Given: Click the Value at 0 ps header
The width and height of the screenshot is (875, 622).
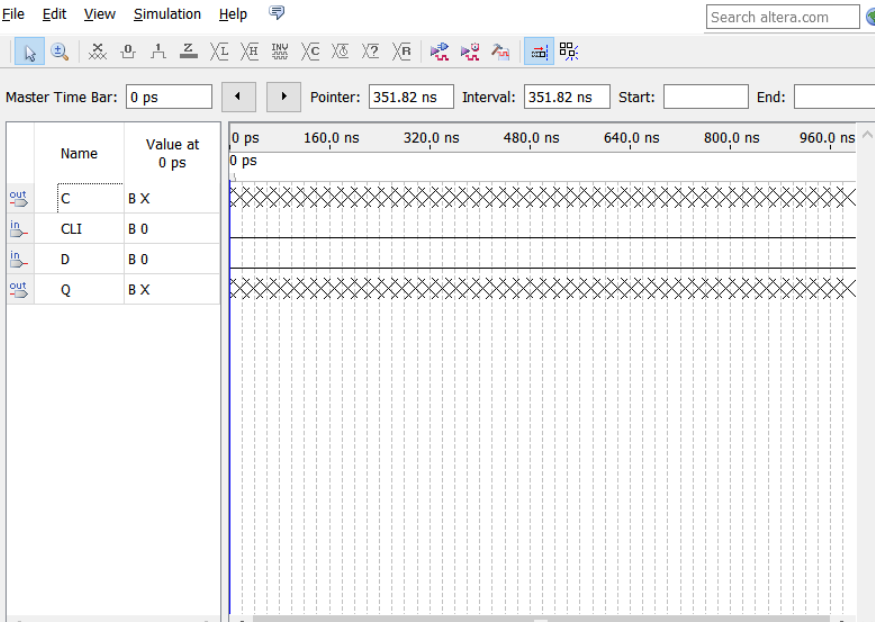Looking at the screenshot, I should 172,153.
